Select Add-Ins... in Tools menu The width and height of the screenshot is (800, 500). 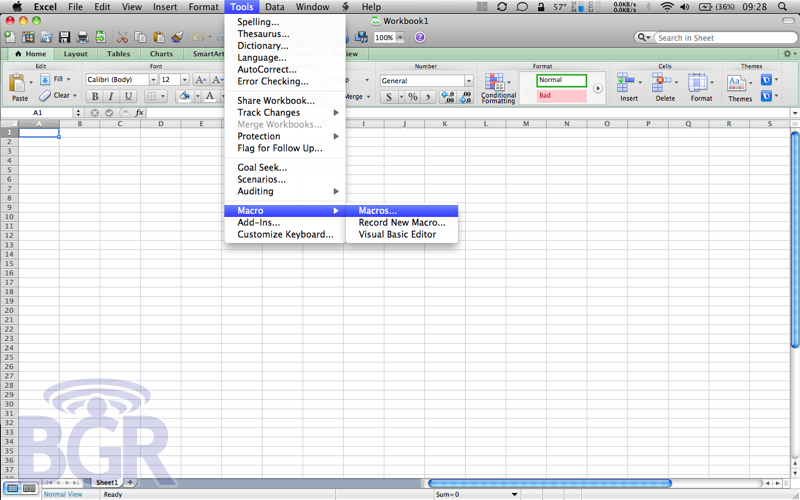tap(285, 222)
